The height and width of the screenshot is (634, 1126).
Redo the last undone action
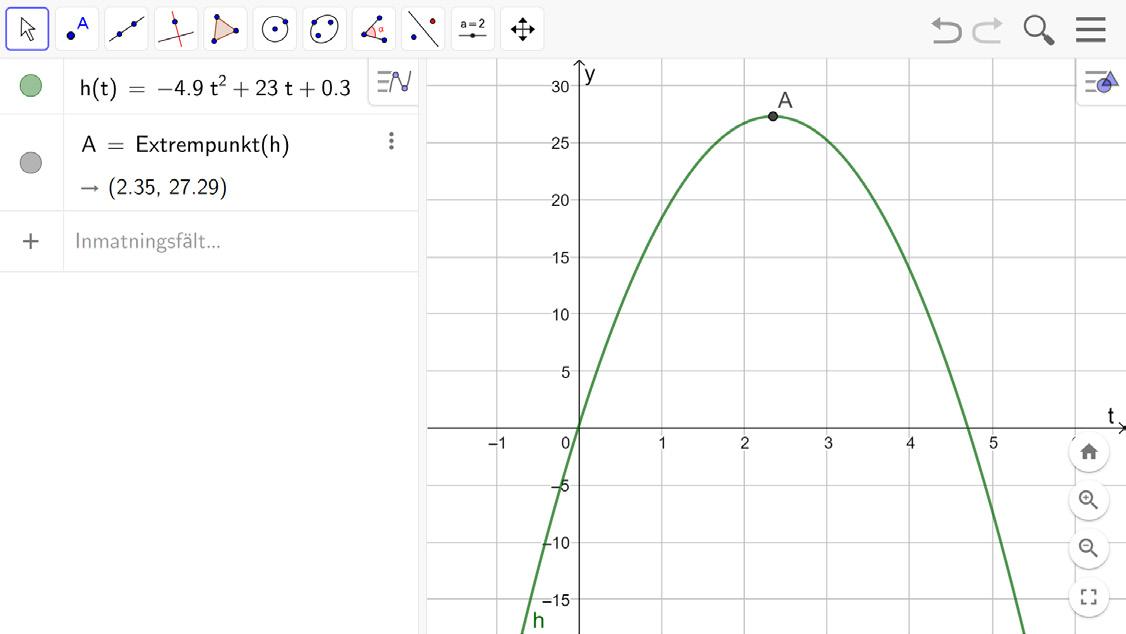point(988,31)
